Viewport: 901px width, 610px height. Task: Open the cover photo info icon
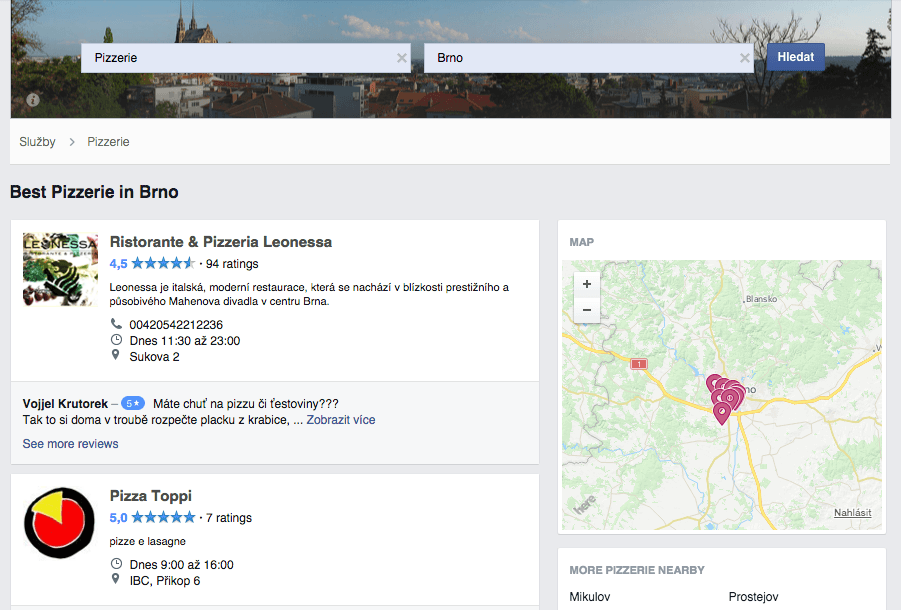tap(33, 100)
